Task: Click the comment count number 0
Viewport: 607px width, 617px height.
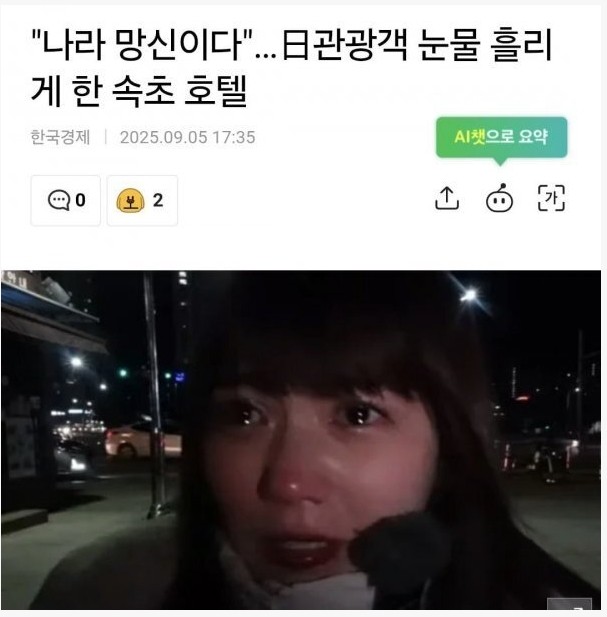Action: point(80,200)
